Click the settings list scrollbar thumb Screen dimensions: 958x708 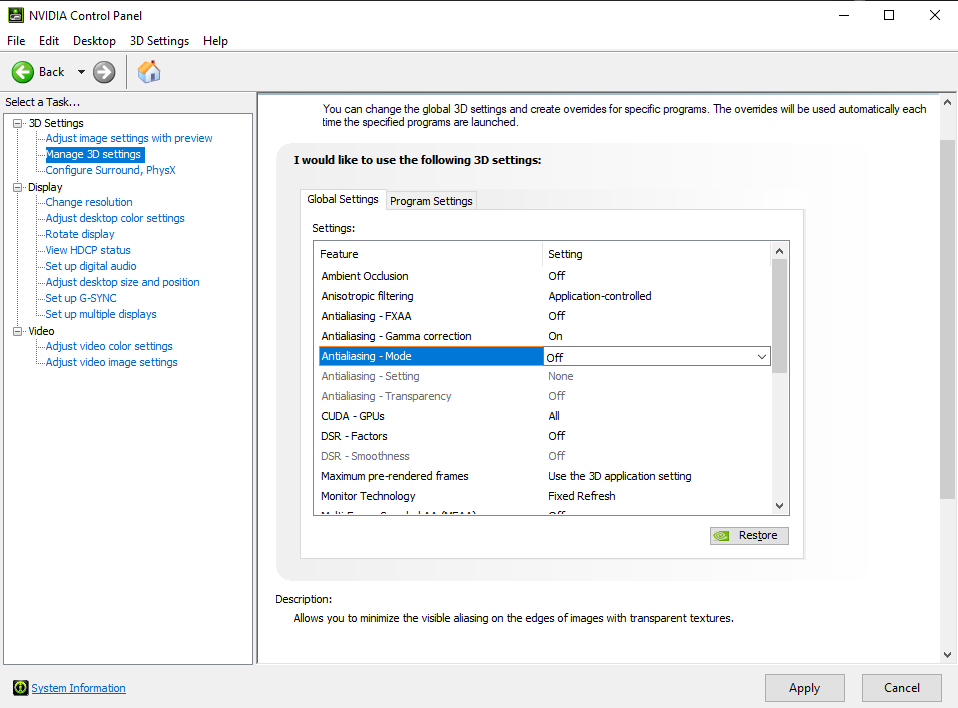[779, 316]
